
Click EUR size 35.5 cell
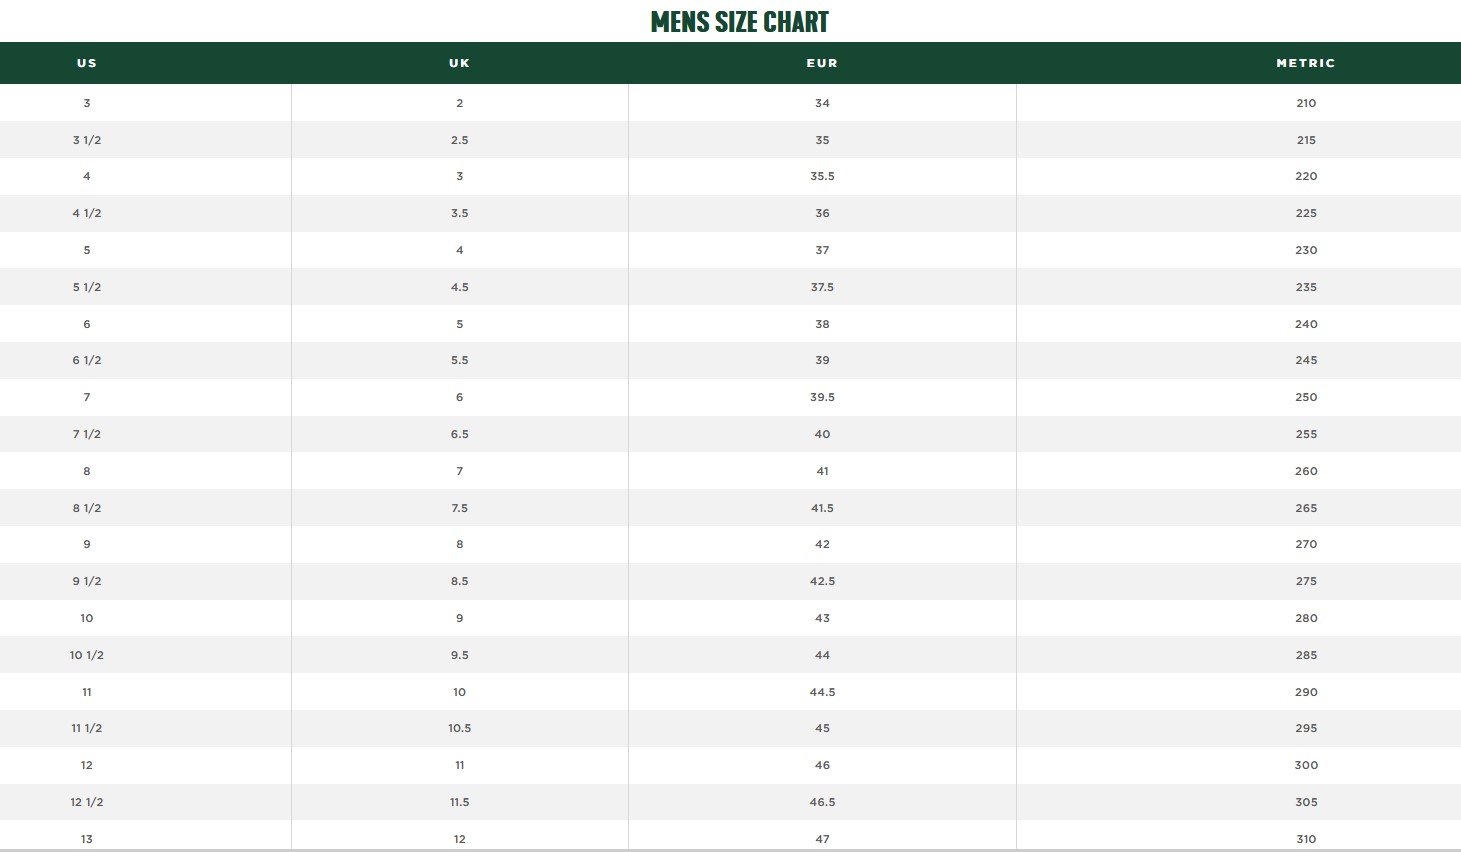822,176
